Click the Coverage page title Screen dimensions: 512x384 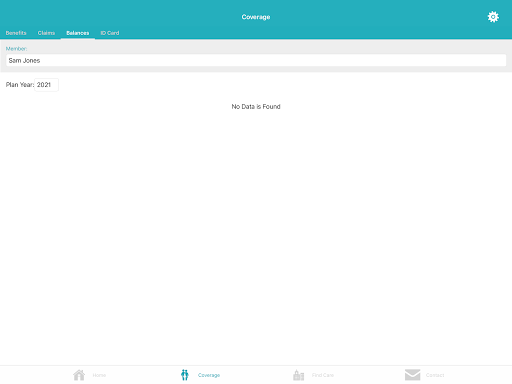(x=256, y=17)
